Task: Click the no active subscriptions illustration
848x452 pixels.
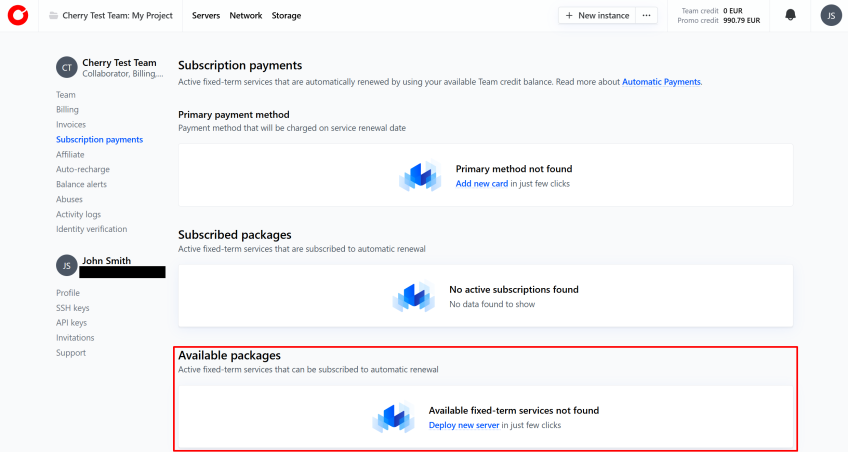Action: [414, 296]
